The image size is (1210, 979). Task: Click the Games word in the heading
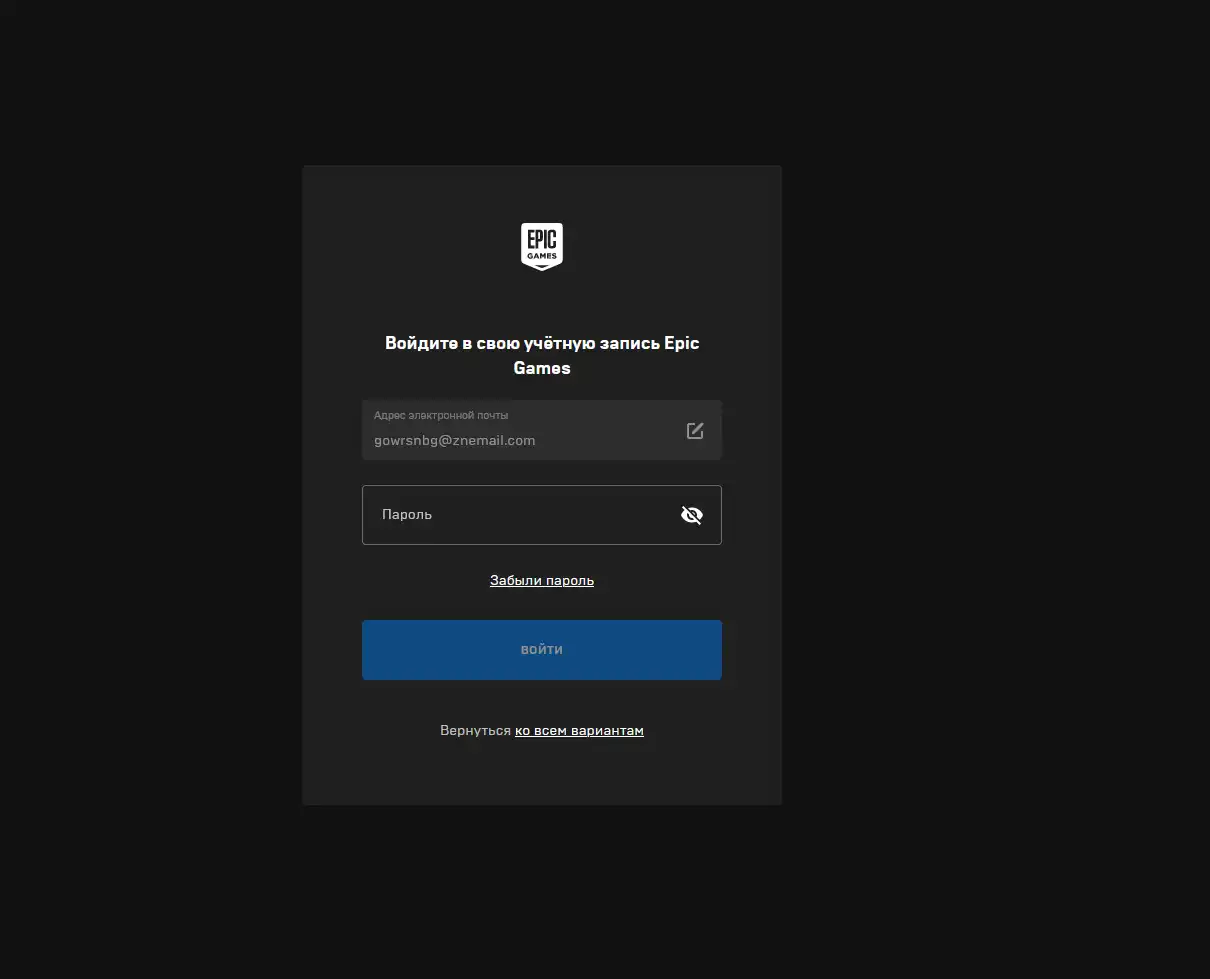[541, 368]
